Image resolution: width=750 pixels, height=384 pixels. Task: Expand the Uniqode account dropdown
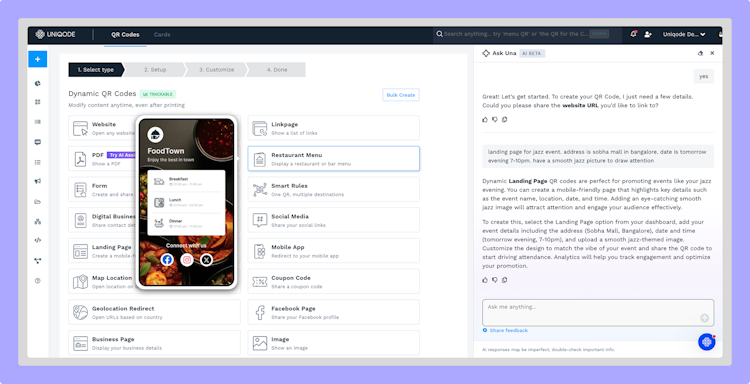(684, 34)
